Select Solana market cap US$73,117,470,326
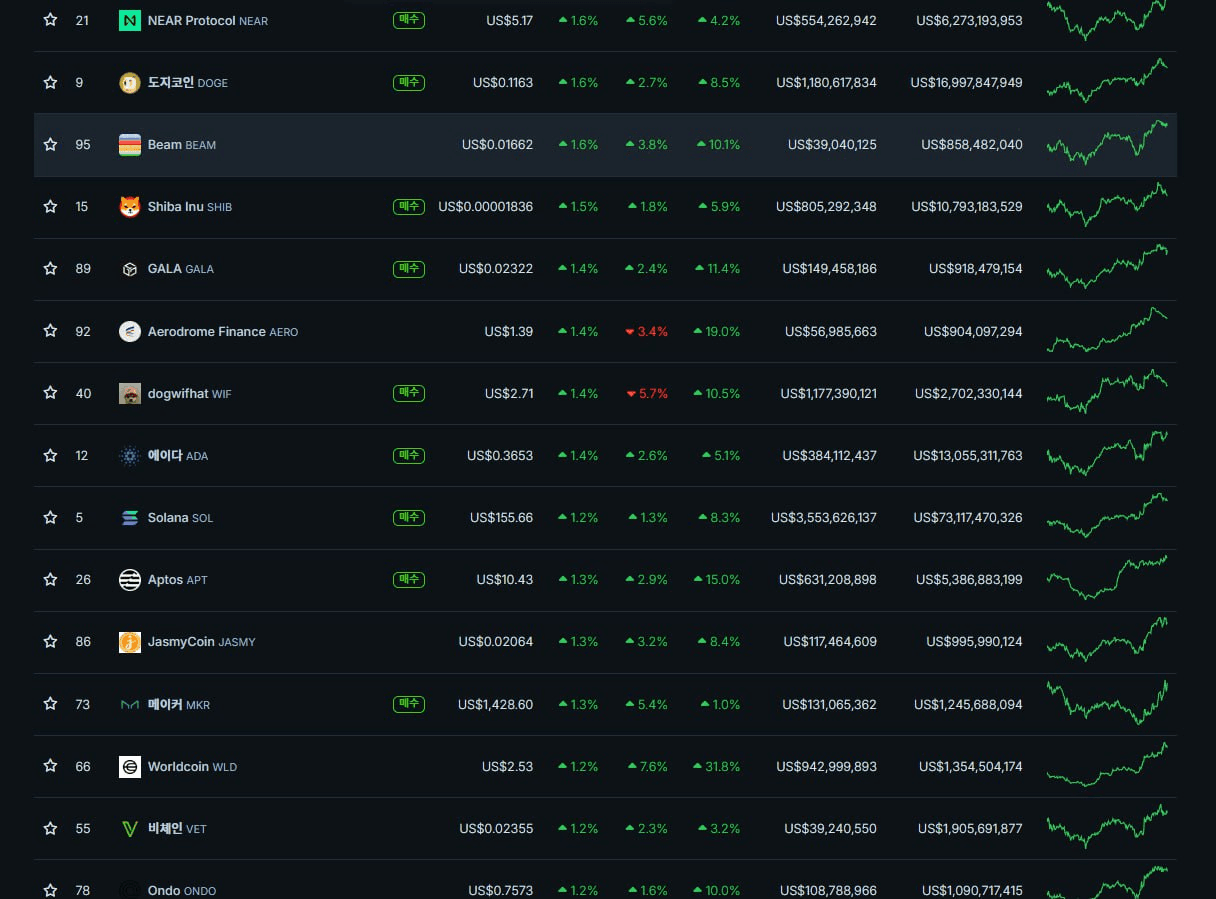The height and width of the screenshot is (899, 1216). point(968,517)
